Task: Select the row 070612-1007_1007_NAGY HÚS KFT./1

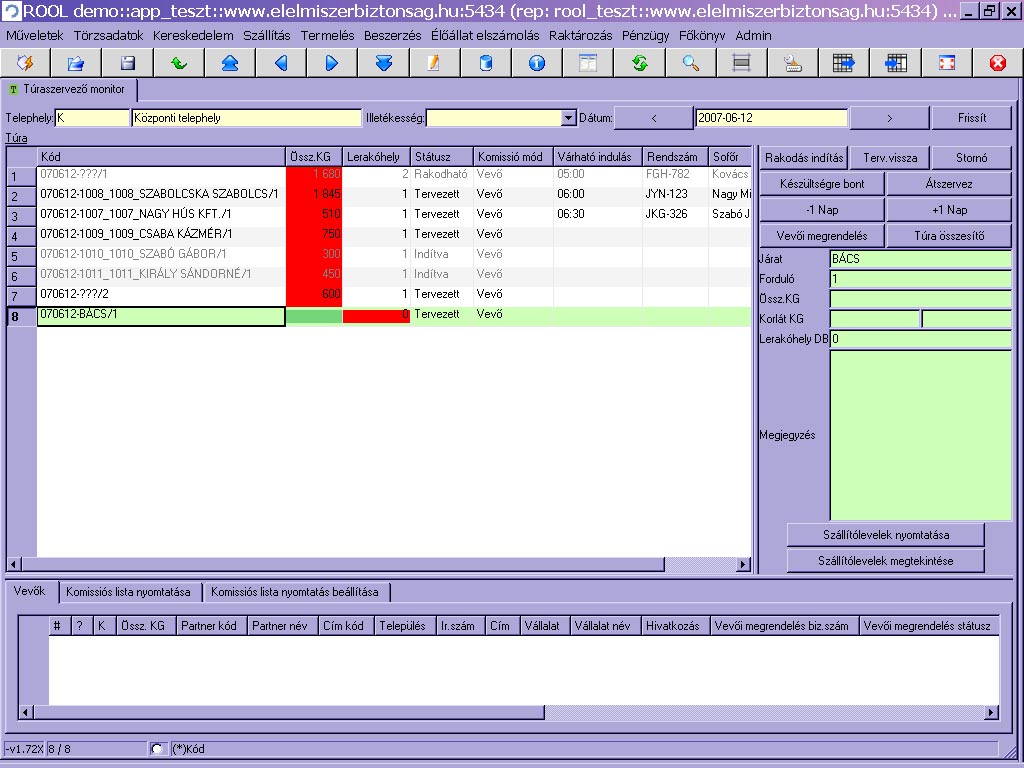Action: coord(160,214)
